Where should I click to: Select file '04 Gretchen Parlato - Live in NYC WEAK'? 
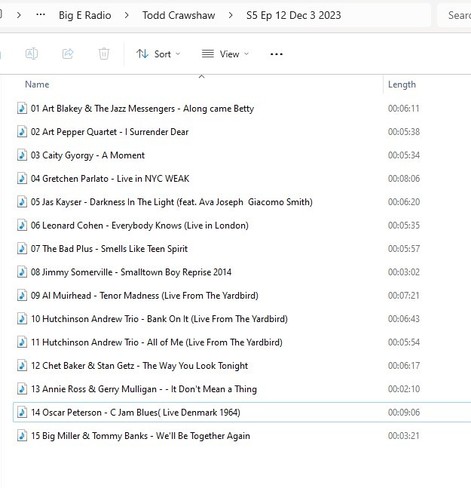[110, 178]
